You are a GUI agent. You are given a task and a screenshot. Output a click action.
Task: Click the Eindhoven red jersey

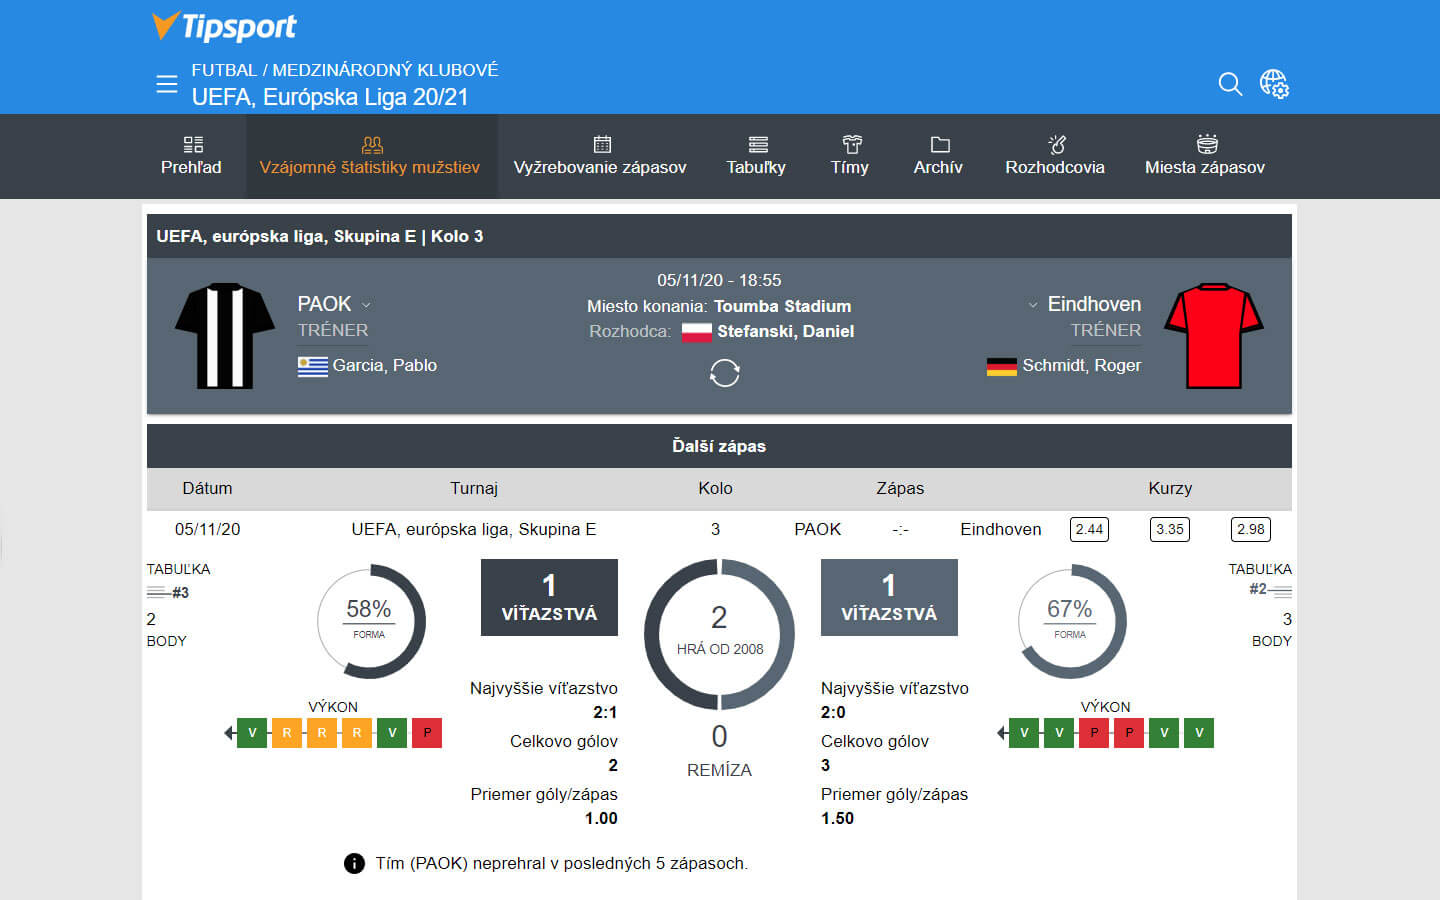(x=1213, y=336)
